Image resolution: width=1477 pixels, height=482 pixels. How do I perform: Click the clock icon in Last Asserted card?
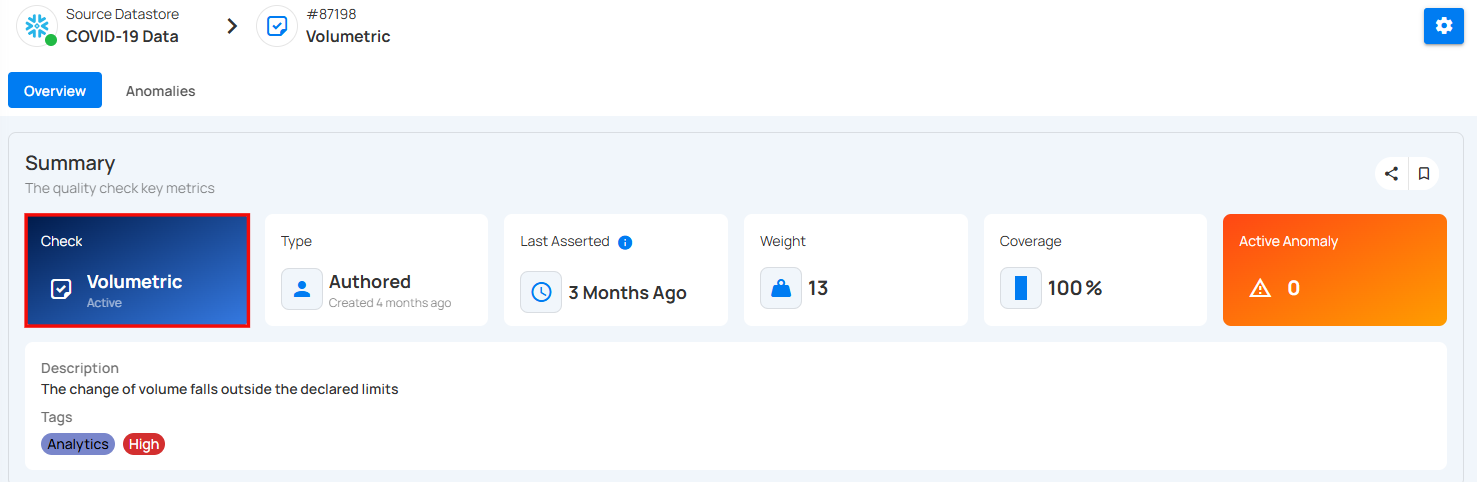tap(541, 292)
